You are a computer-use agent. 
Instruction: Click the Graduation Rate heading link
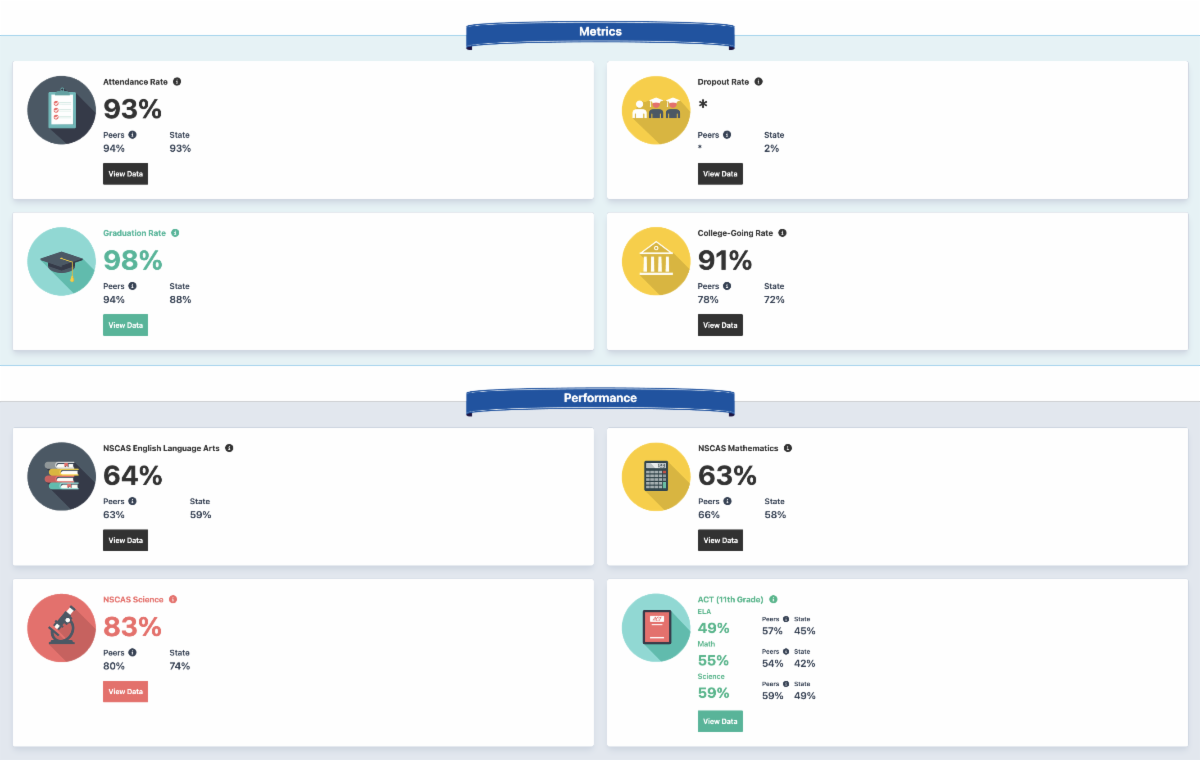pos(134,233)
